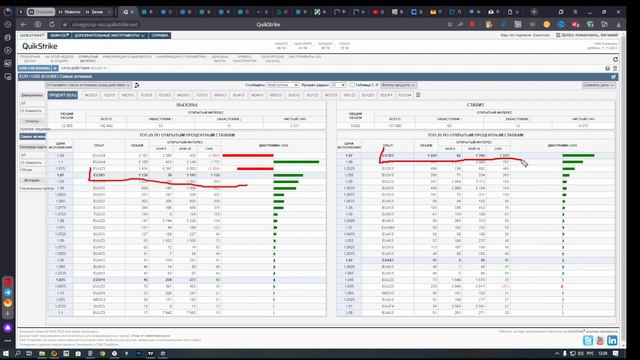
Task: Select TU2X3 expiration tab
Action: (x=109, y=95)
